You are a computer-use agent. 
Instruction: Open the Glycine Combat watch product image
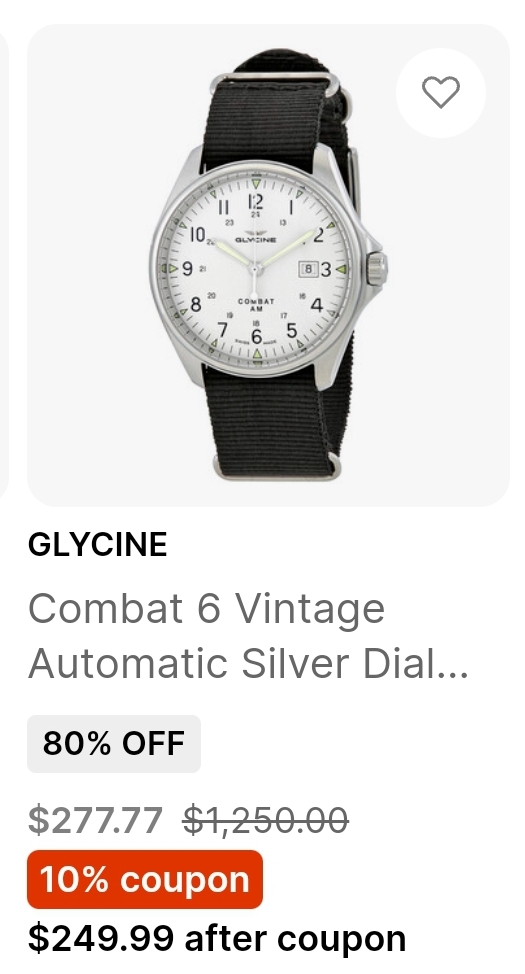click(268, 265)
